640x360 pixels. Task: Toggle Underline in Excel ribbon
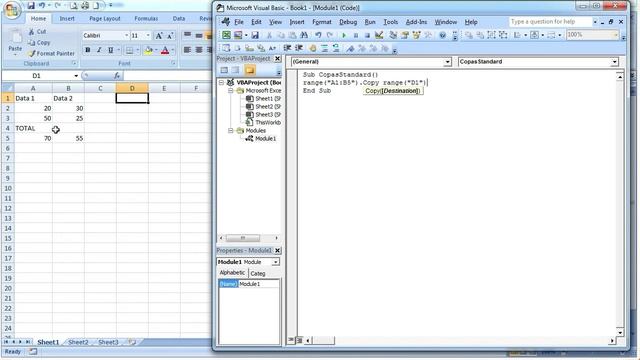coord(110,50)
